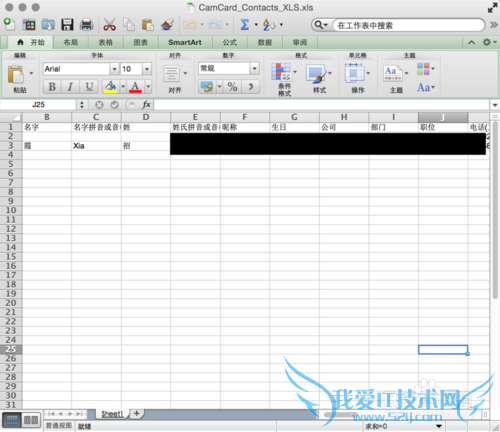Screen dimensions: 500x432
Task: Switch to the 布局 tab
Action: point(71,42)
